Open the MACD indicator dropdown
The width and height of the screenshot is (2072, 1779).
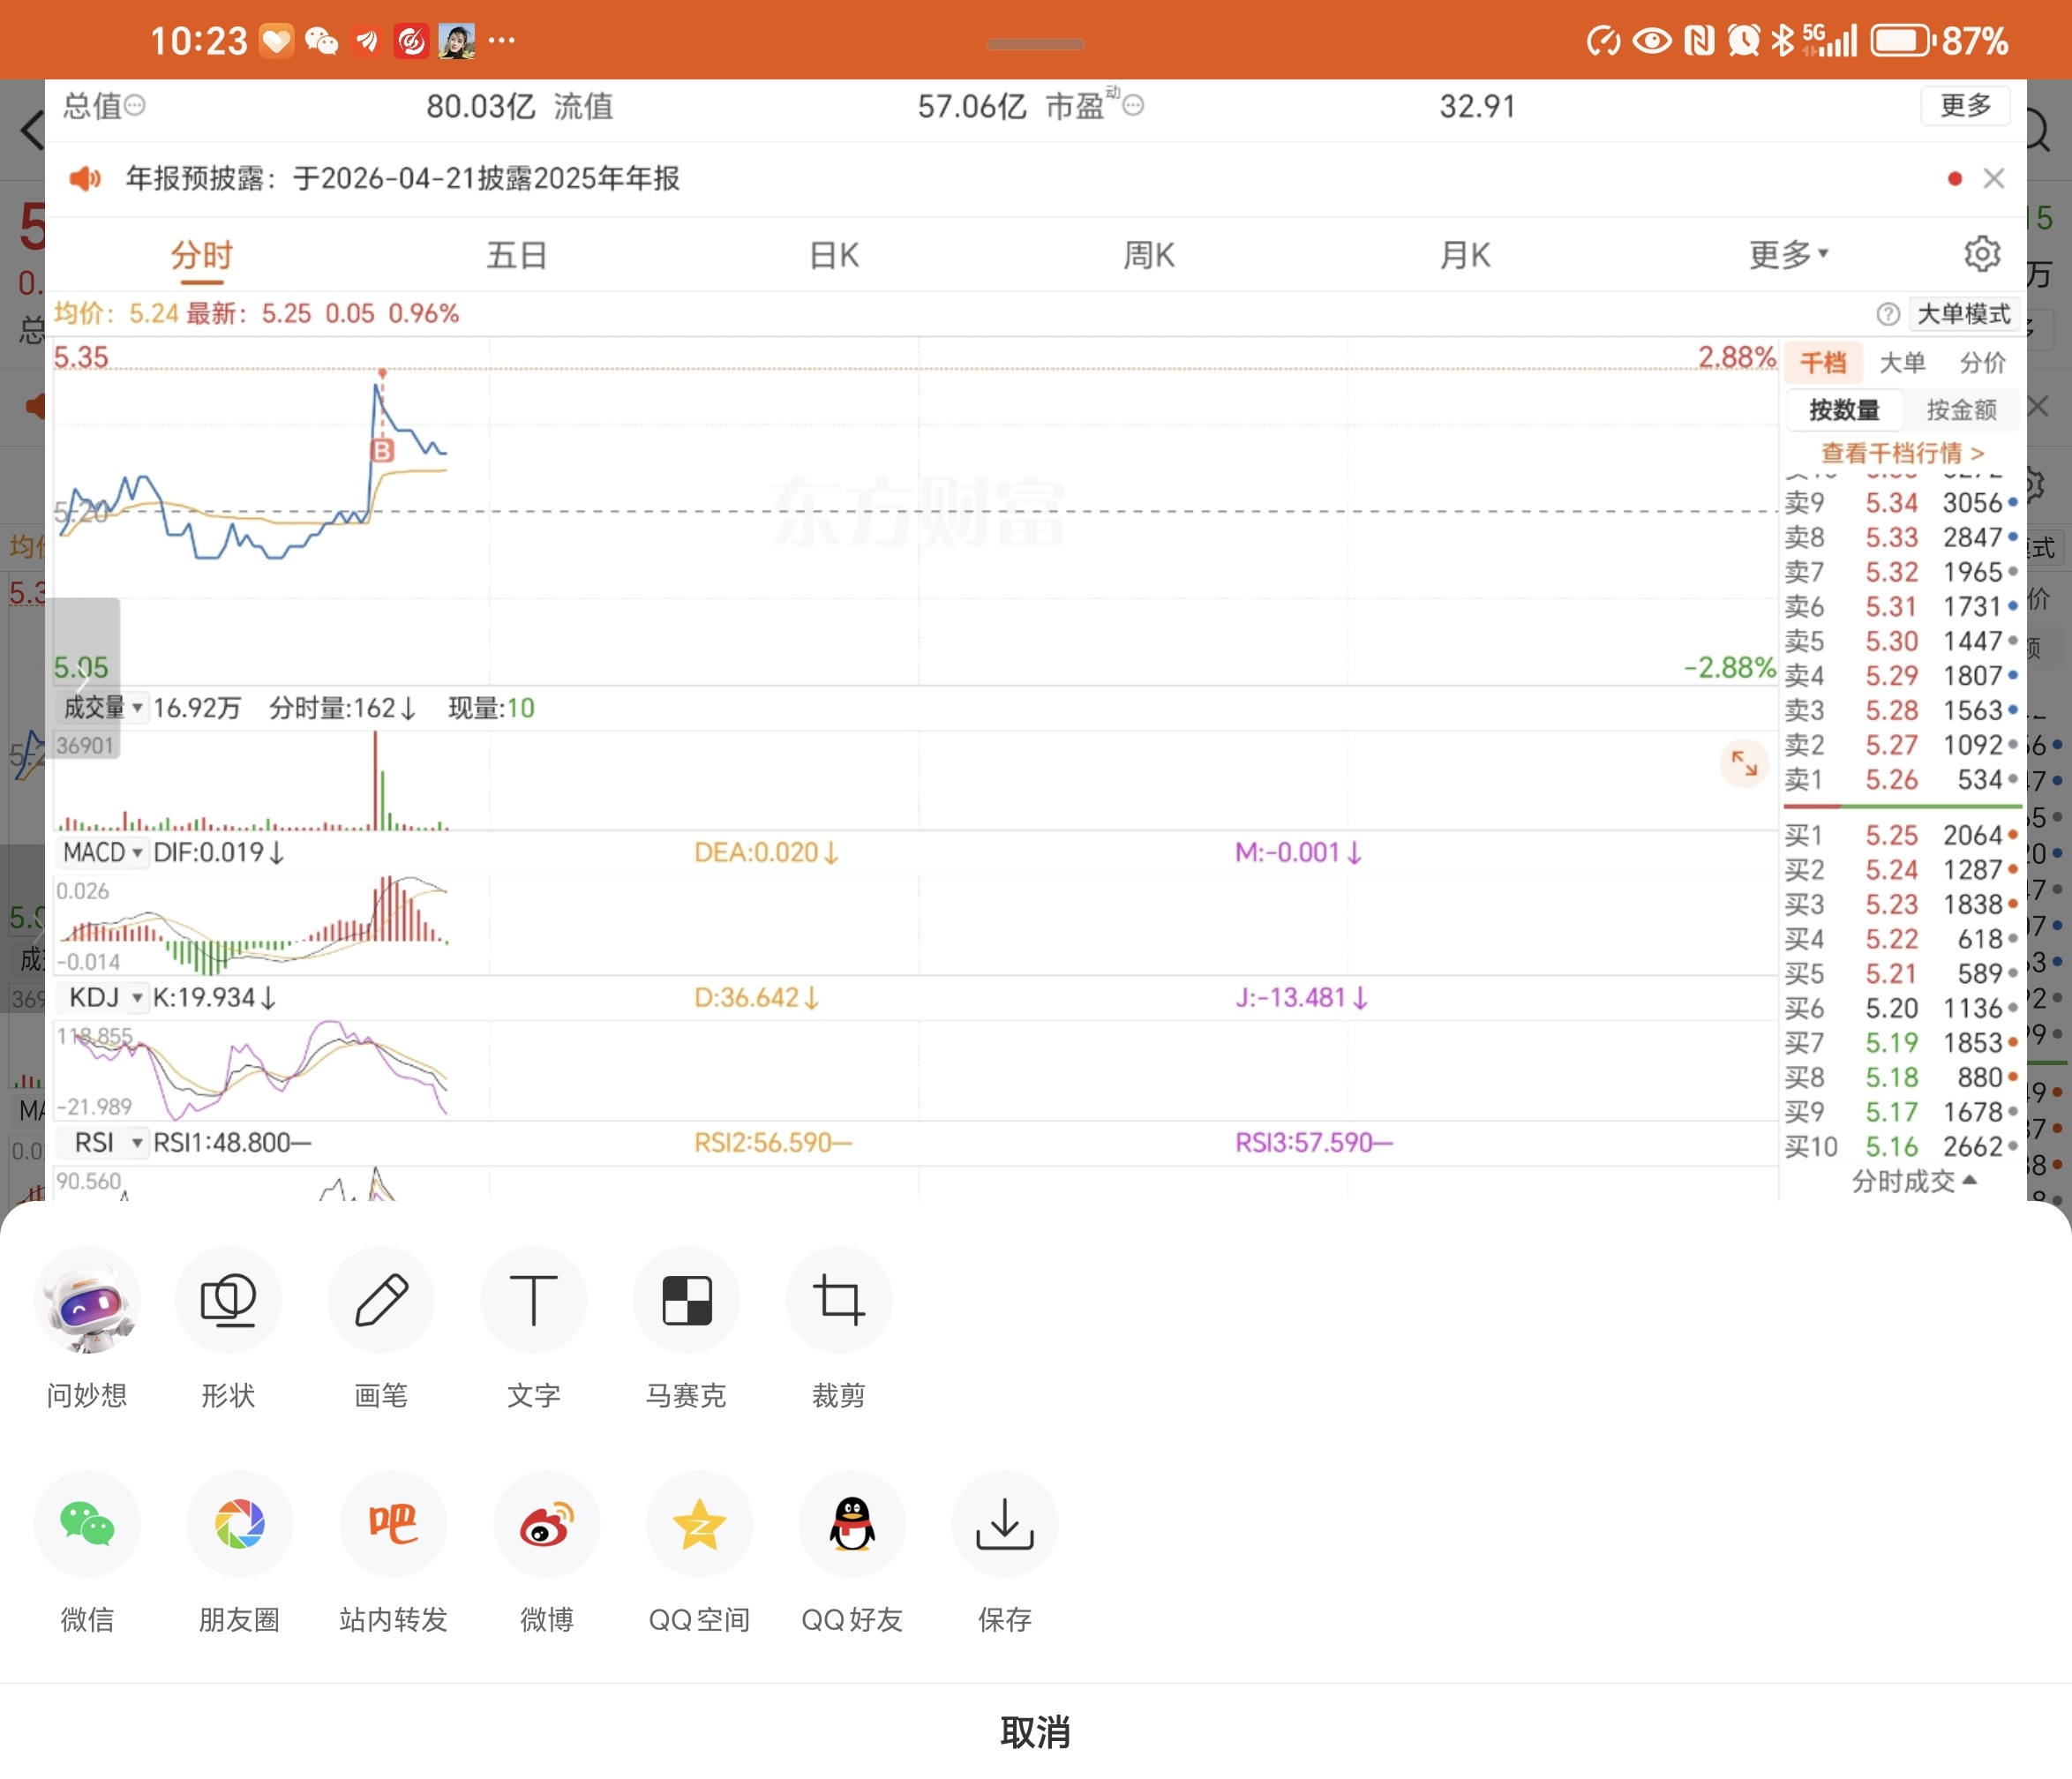102,853
